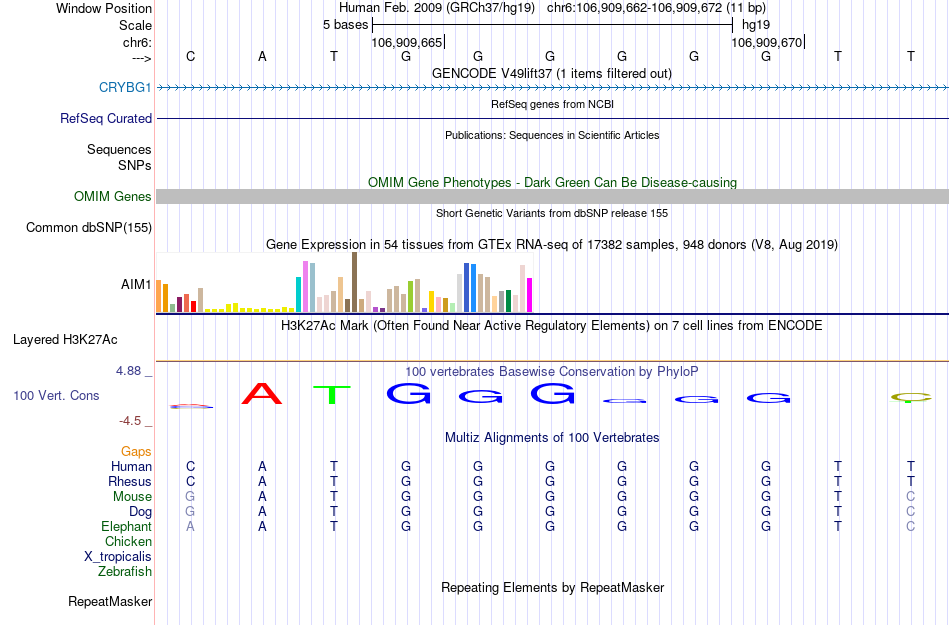950x625 pixels.
Task: Click the OMIM Gene Phenotypes track title
Action: click(x=553, y=182)
